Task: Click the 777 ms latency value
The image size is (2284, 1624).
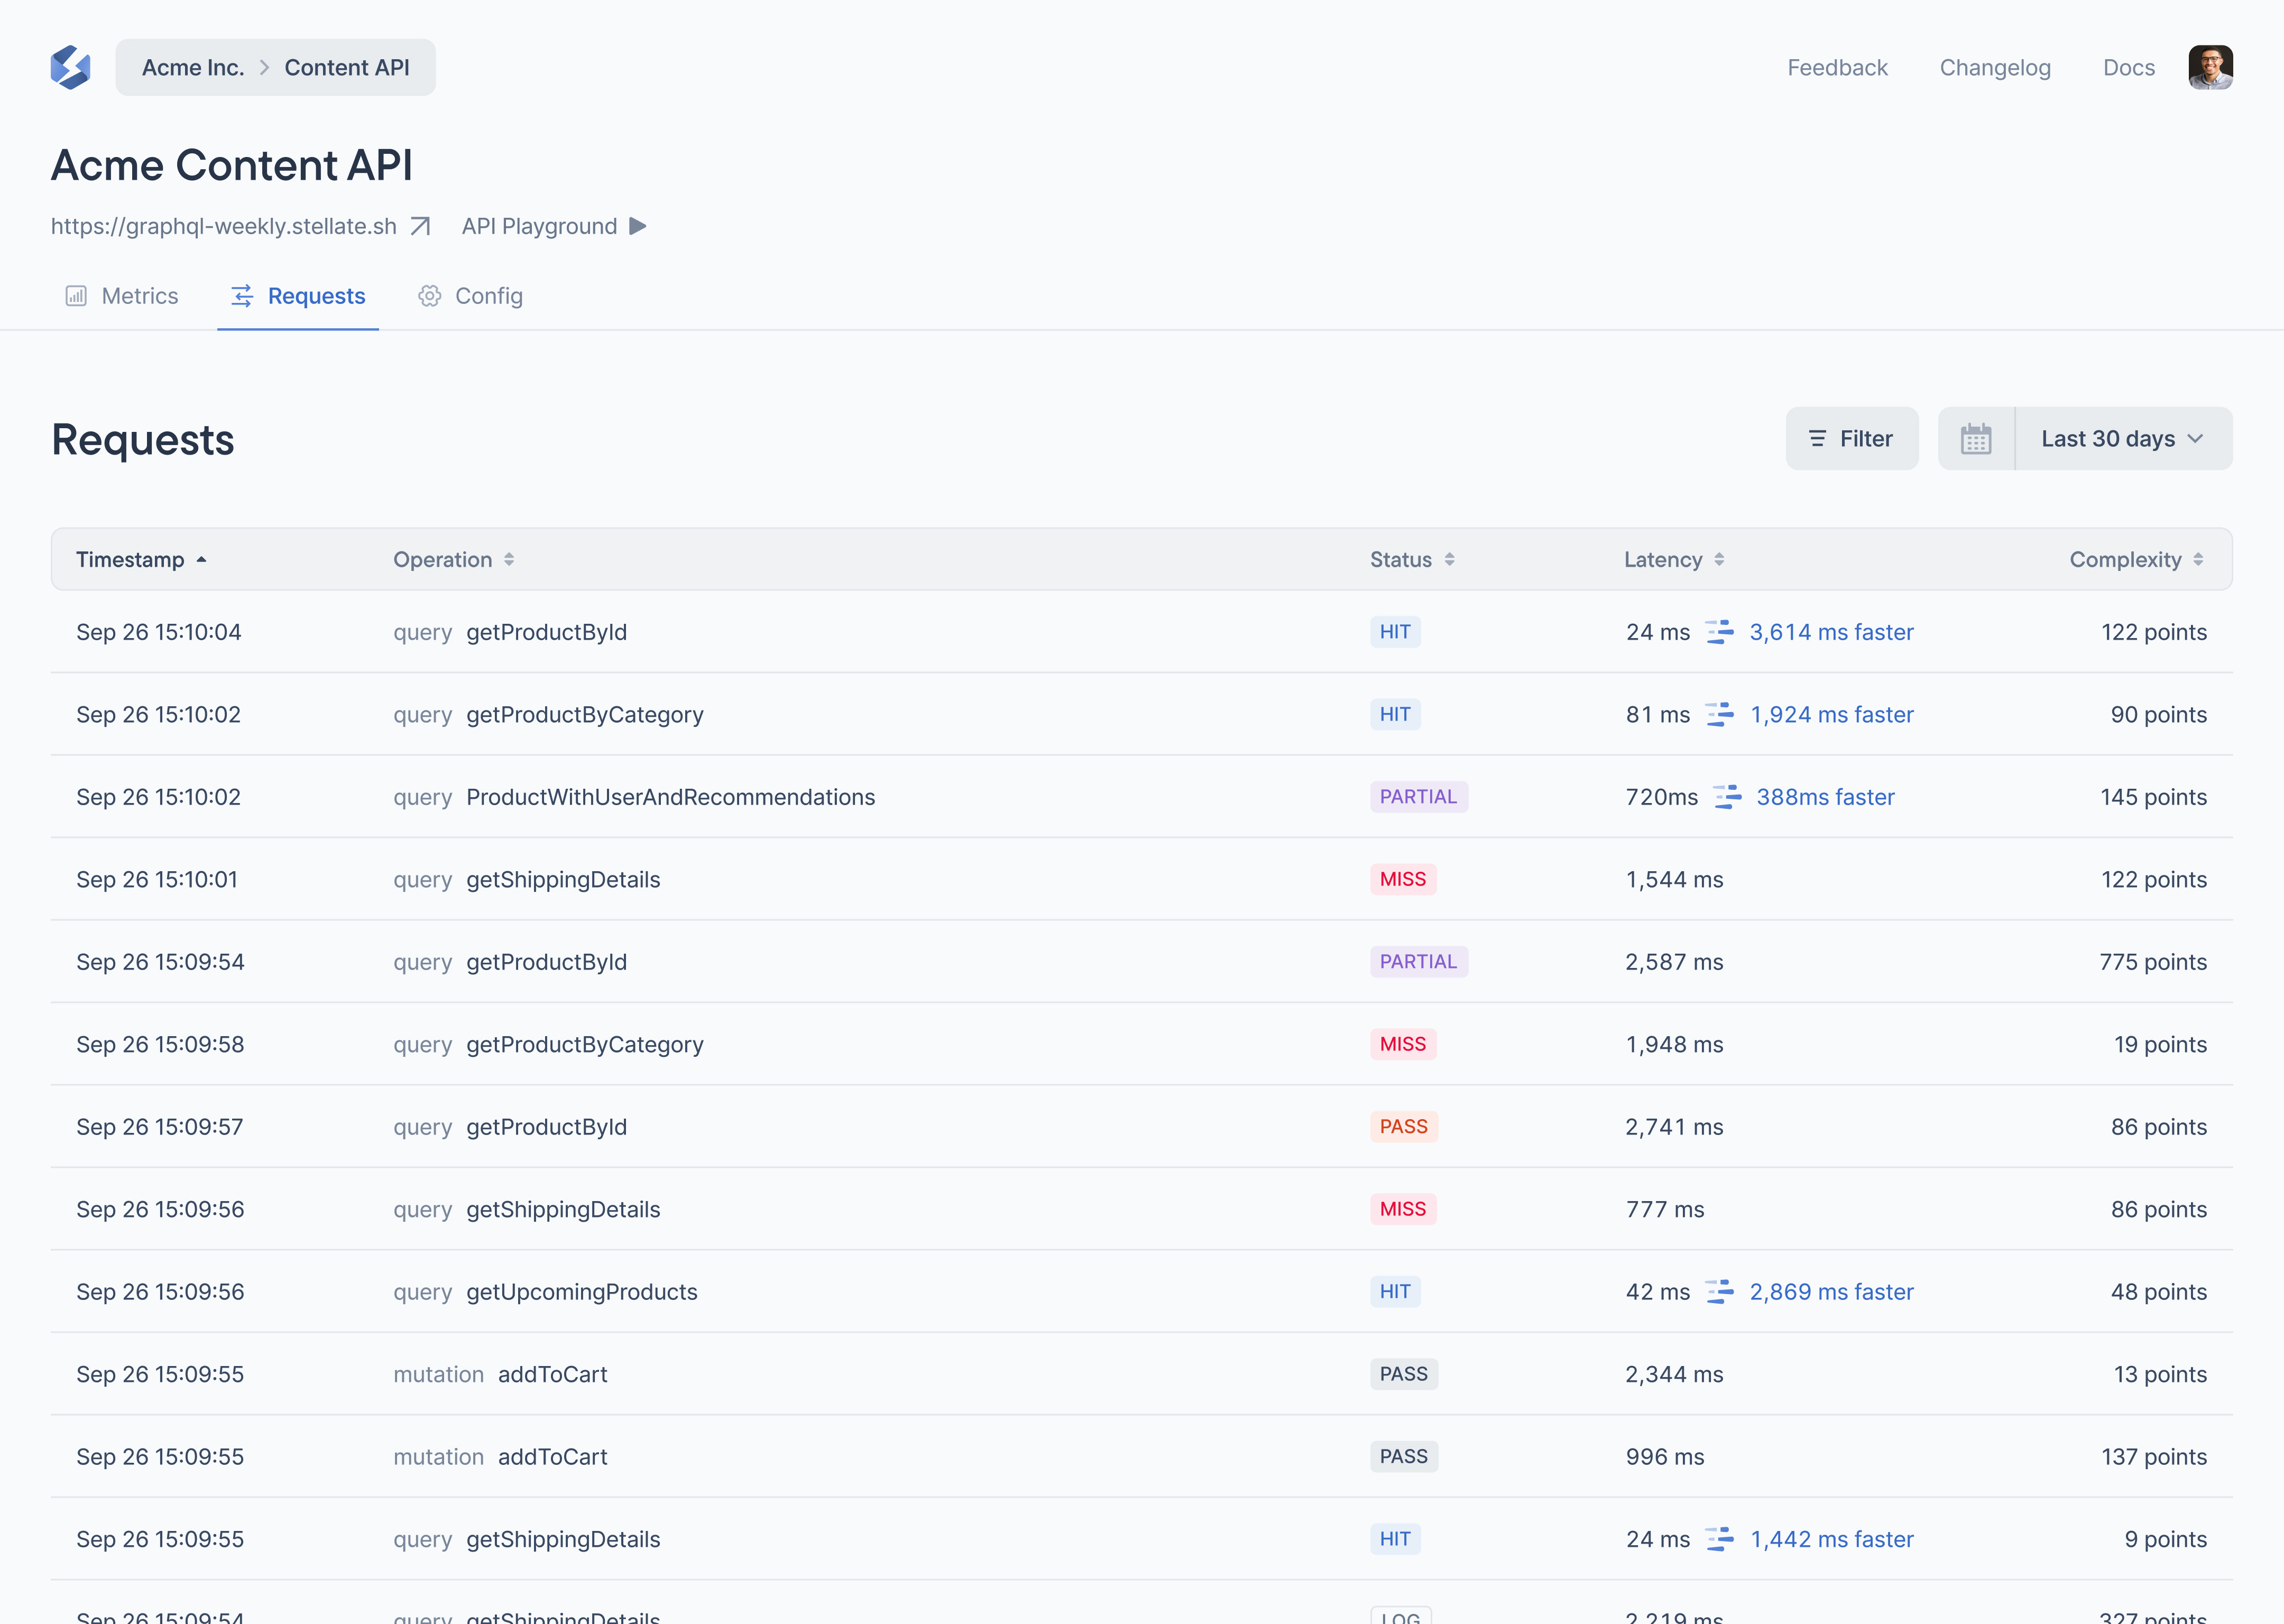Action: point(1665,1210)
